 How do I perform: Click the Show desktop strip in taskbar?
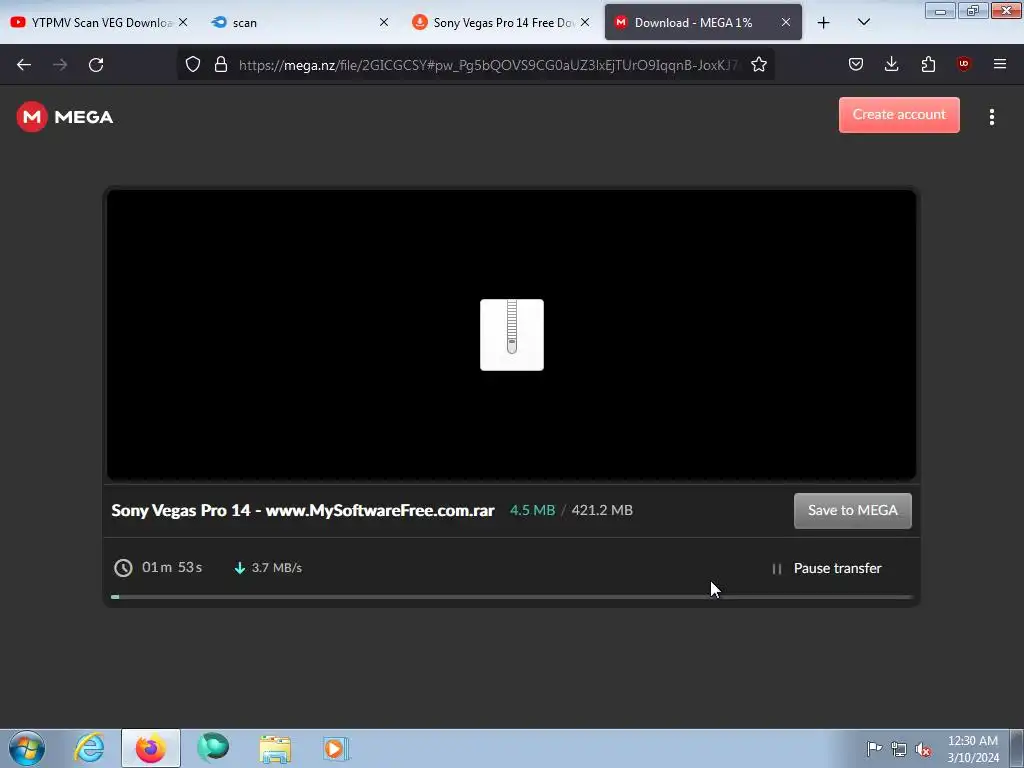pos(1016,749)
